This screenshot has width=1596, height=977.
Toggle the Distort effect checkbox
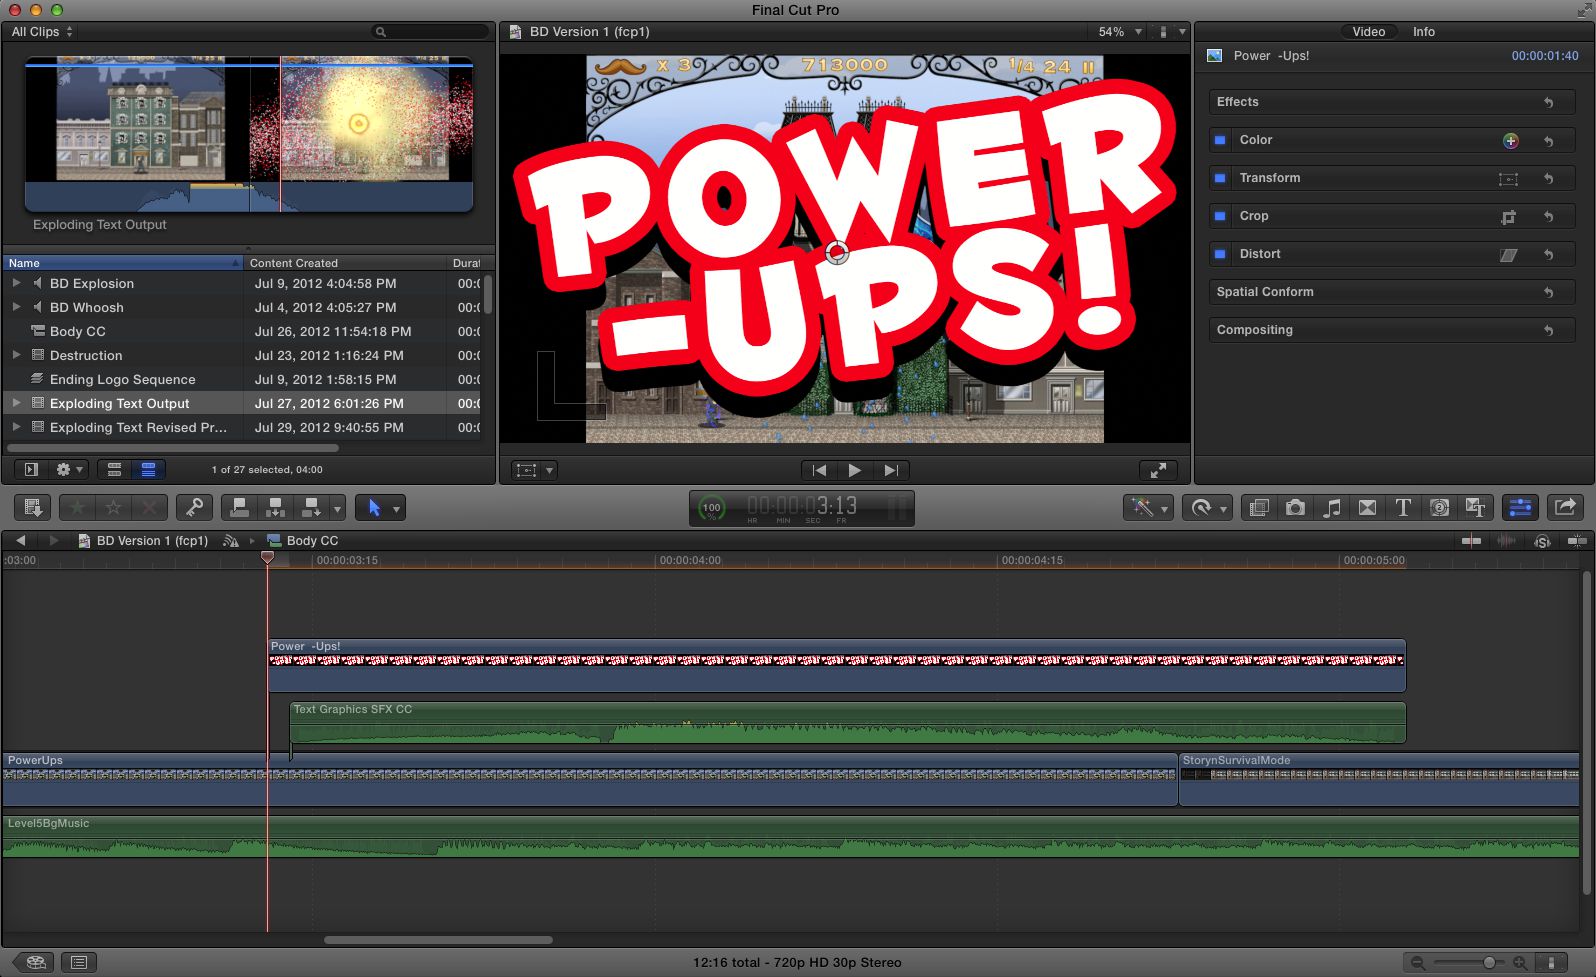1220,254
